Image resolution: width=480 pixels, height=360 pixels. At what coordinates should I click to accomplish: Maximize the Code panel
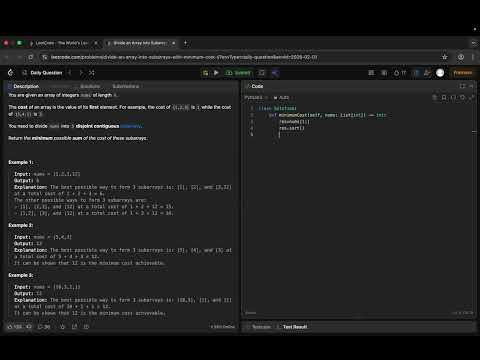click(462, 86)
